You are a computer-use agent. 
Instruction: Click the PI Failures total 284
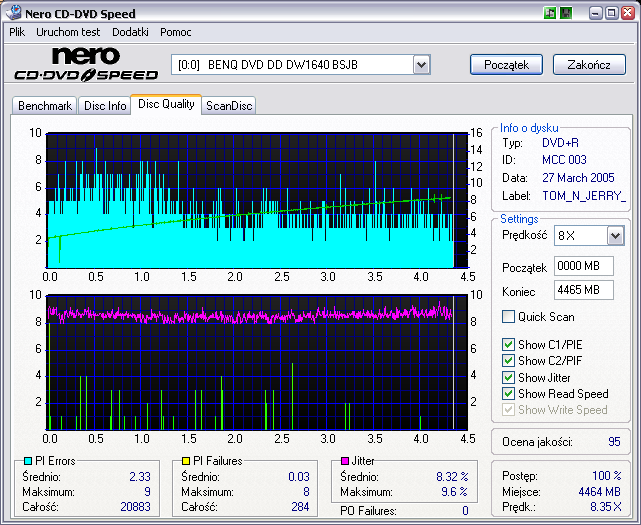point(300,507)
